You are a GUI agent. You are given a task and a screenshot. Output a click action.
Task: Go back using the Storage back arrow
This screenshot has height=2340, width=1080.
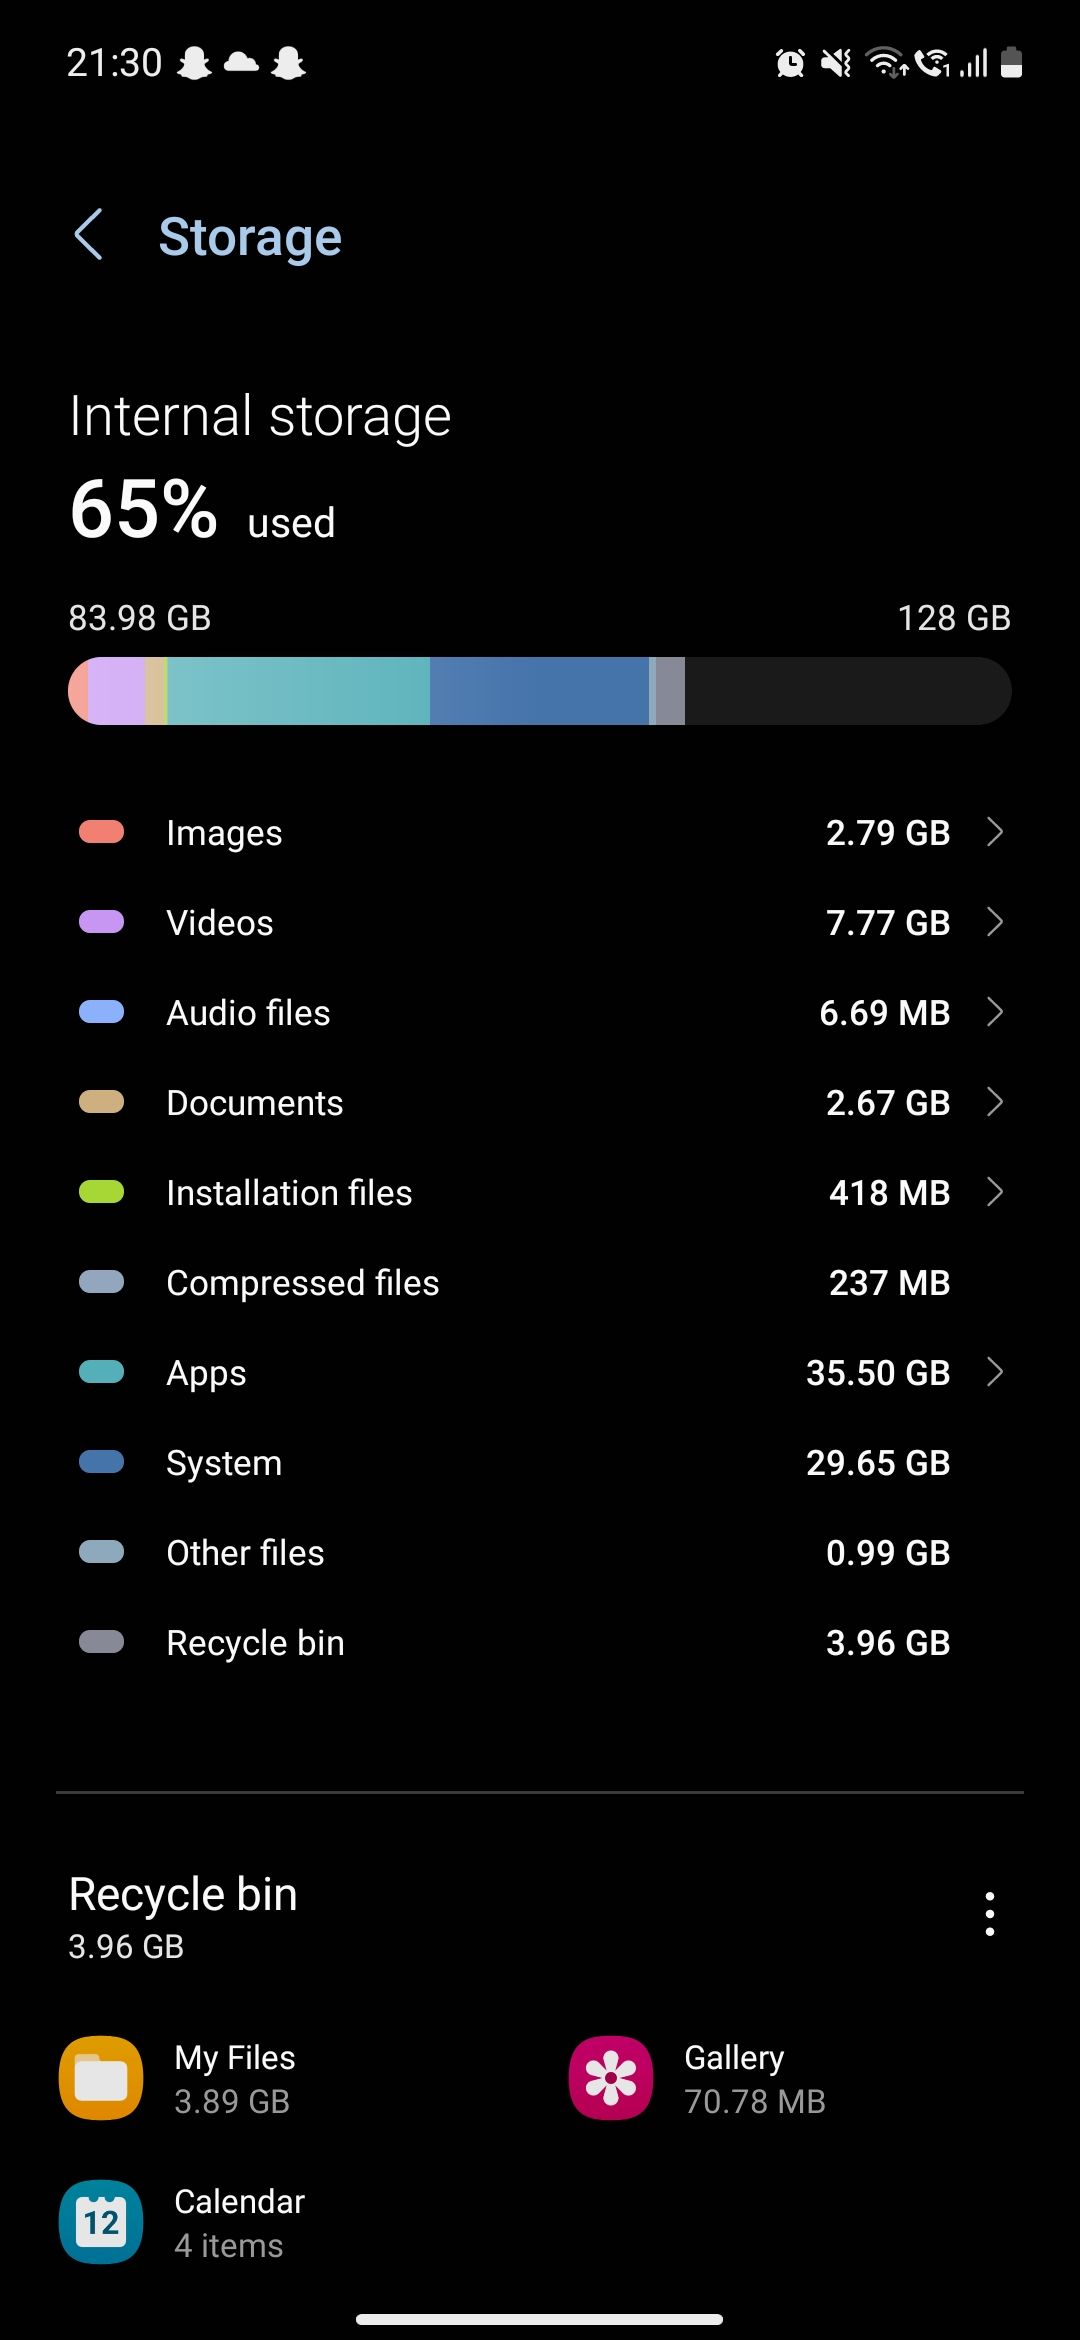click(90, 236)
